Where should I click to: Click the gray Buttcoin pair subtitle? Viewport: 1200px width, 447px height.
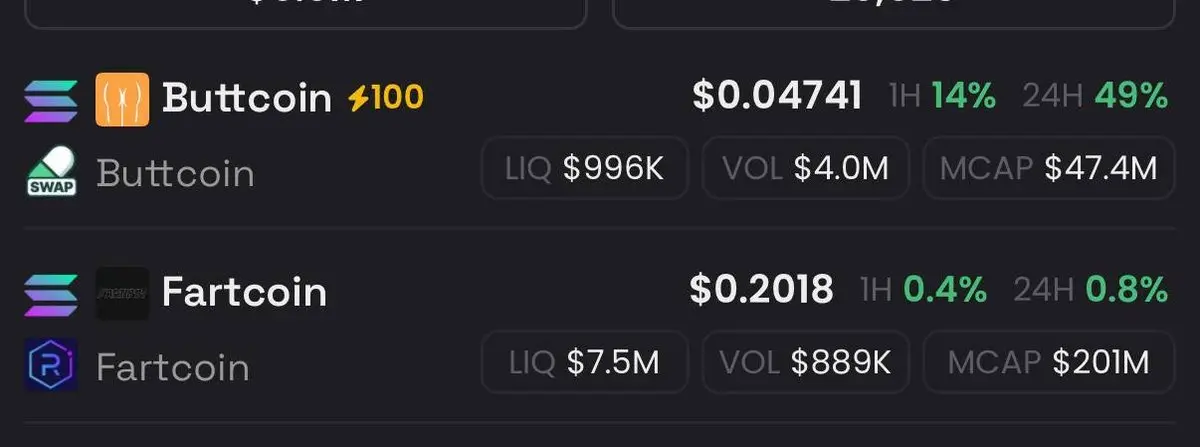coord(175,173)
